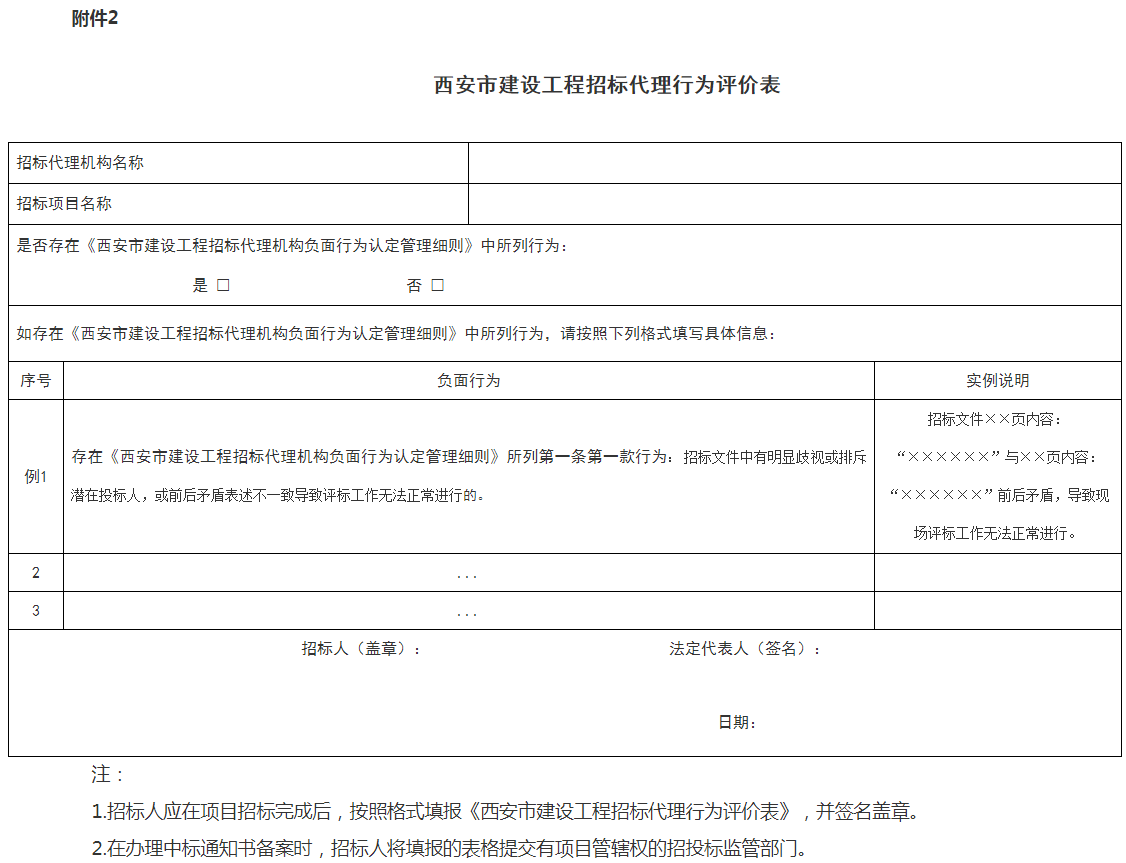Screen dimensions: 1126x863
Task: Select the 实例说明 column header
Action: click(x=998, y=380)
